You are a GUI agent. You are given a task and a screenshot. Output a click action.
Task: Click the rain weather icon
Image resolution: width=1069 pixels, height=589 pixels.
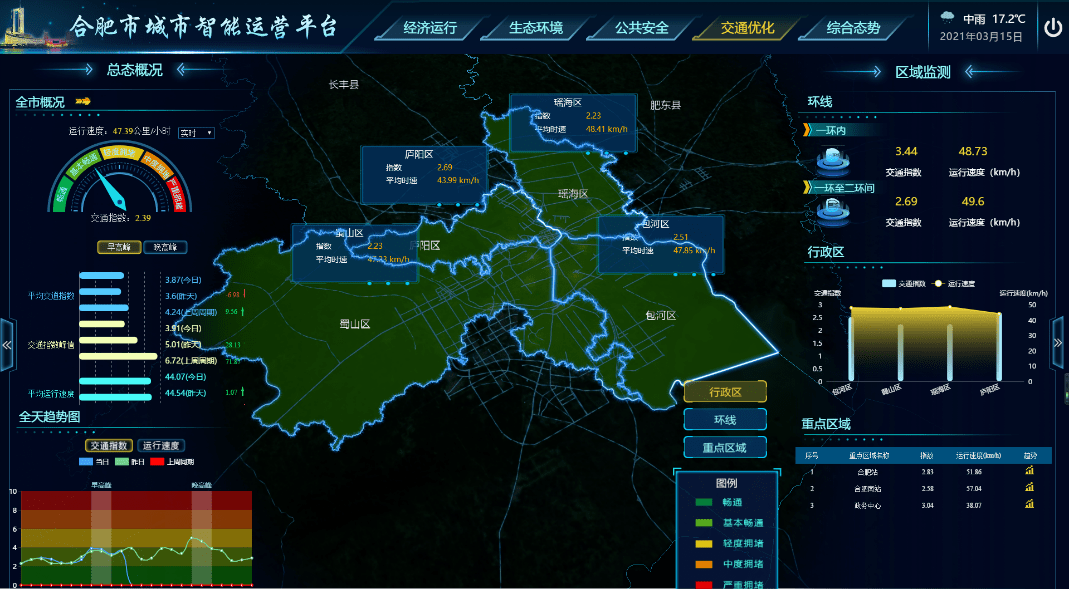click(946, 17)
